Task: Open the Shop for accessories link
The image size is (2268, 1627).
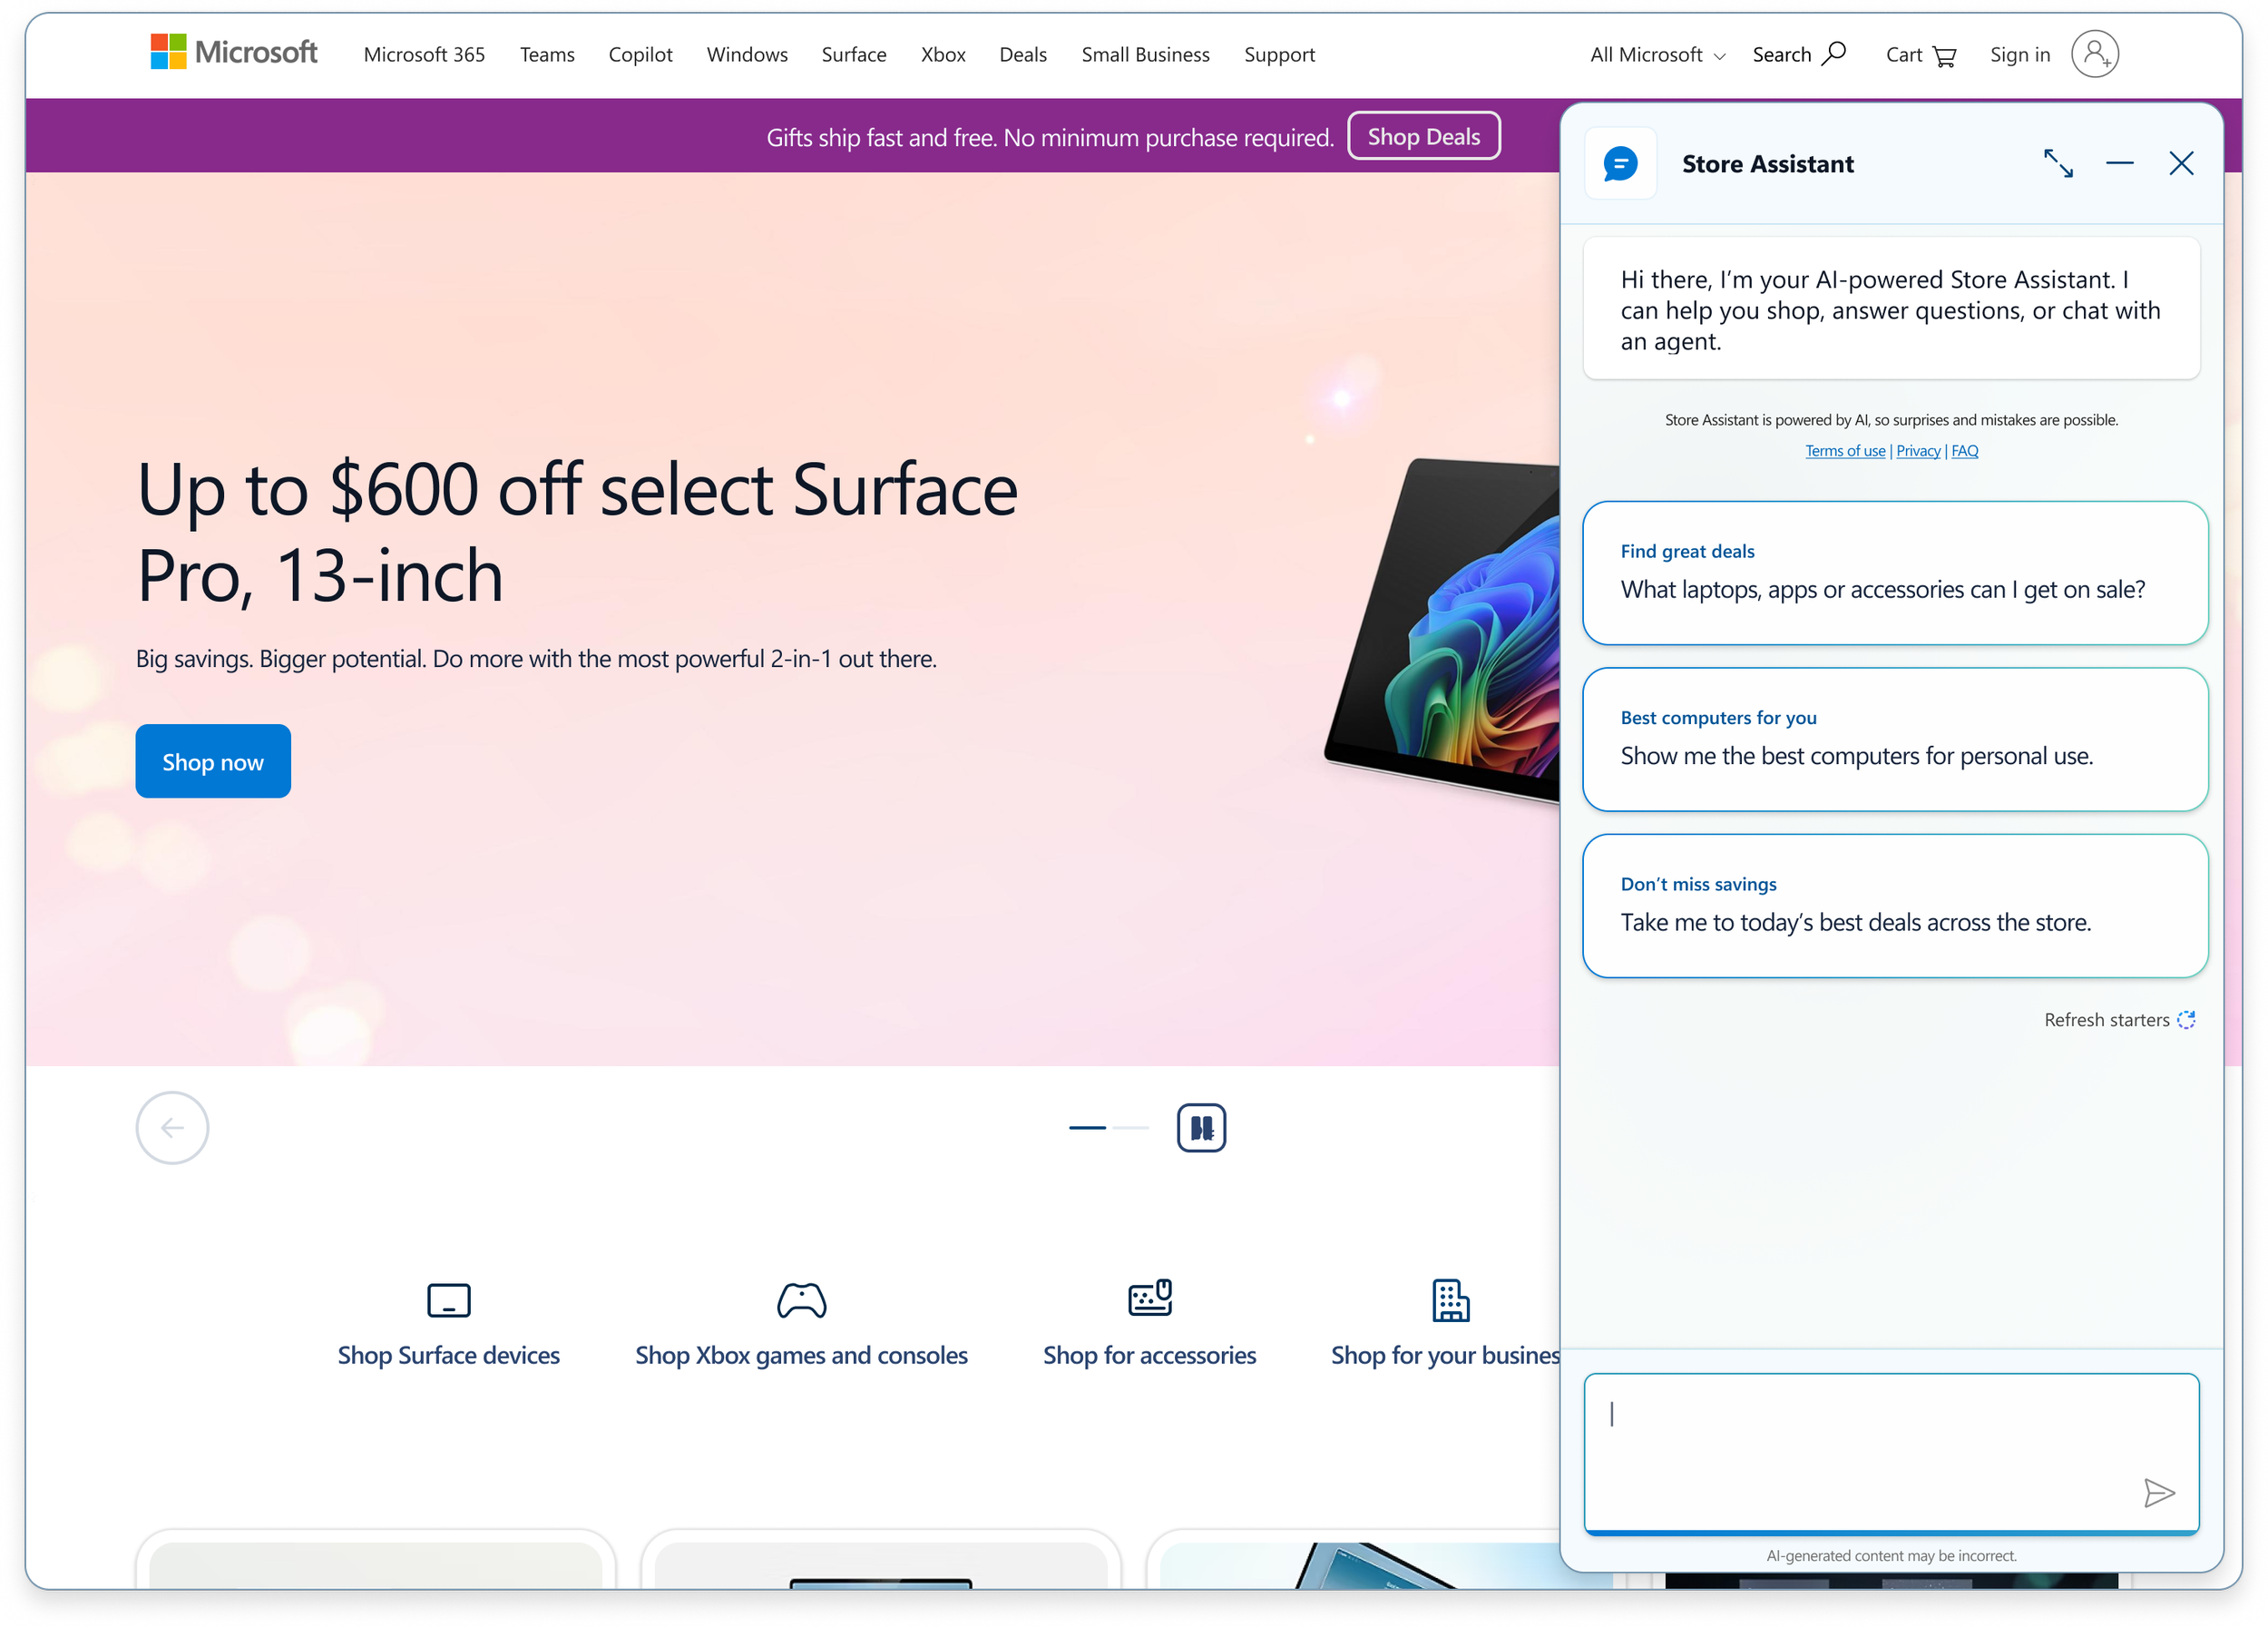Action: [1150, 1356]
